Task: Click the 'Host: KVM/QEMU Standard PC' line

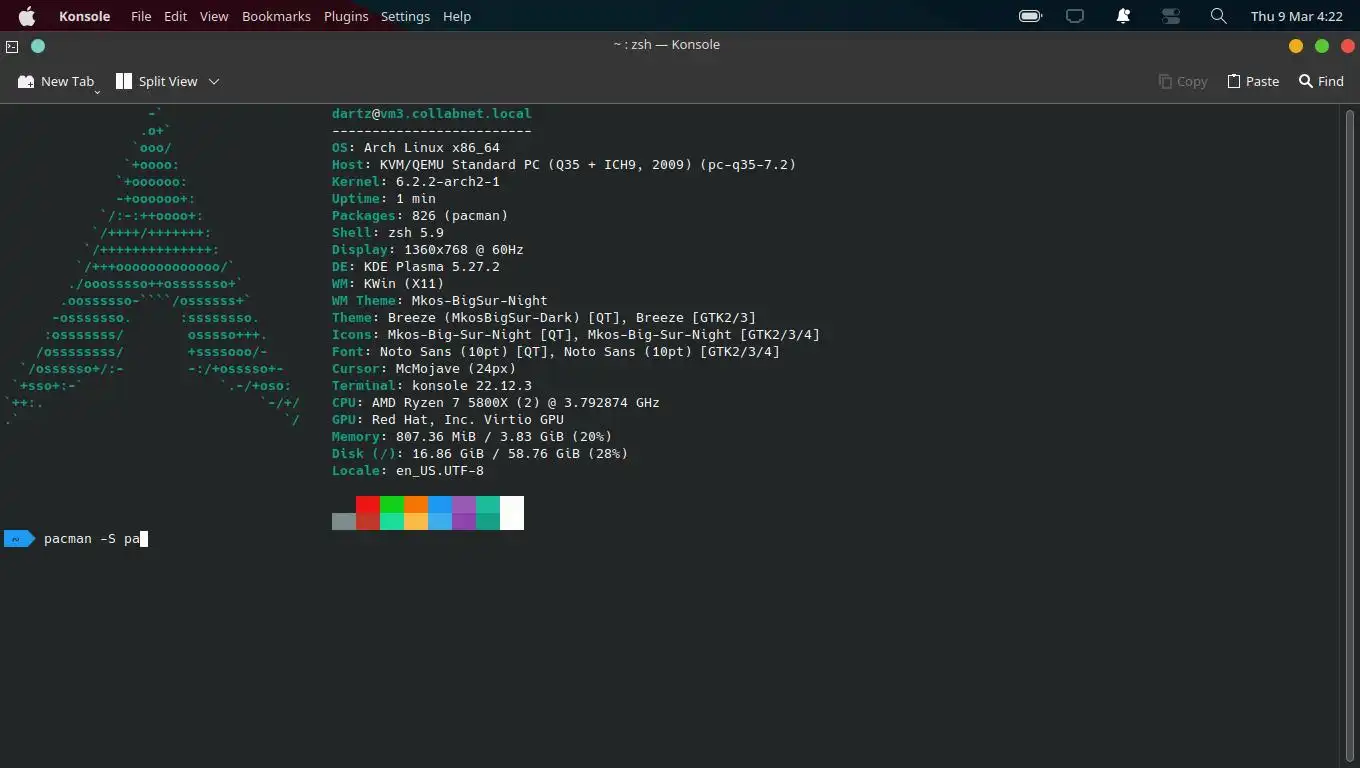Action: click(x=564, y=164)
